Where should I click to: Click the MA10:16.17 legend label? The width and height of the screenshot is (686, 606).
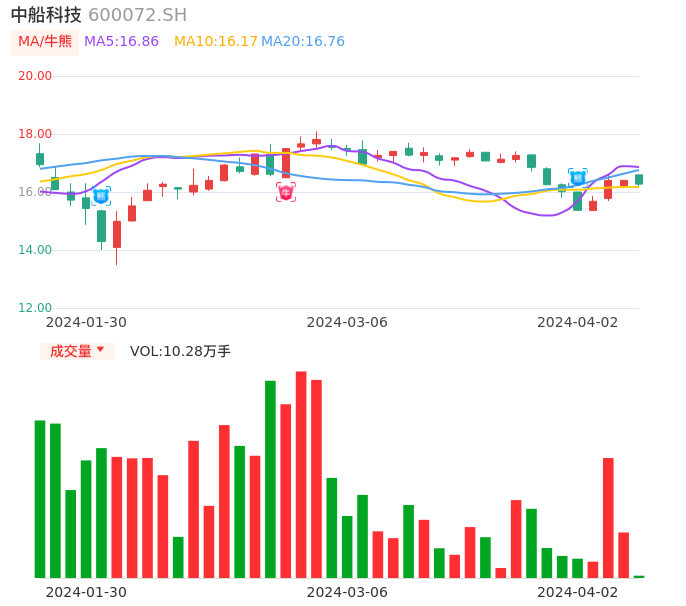coord(216,42)
